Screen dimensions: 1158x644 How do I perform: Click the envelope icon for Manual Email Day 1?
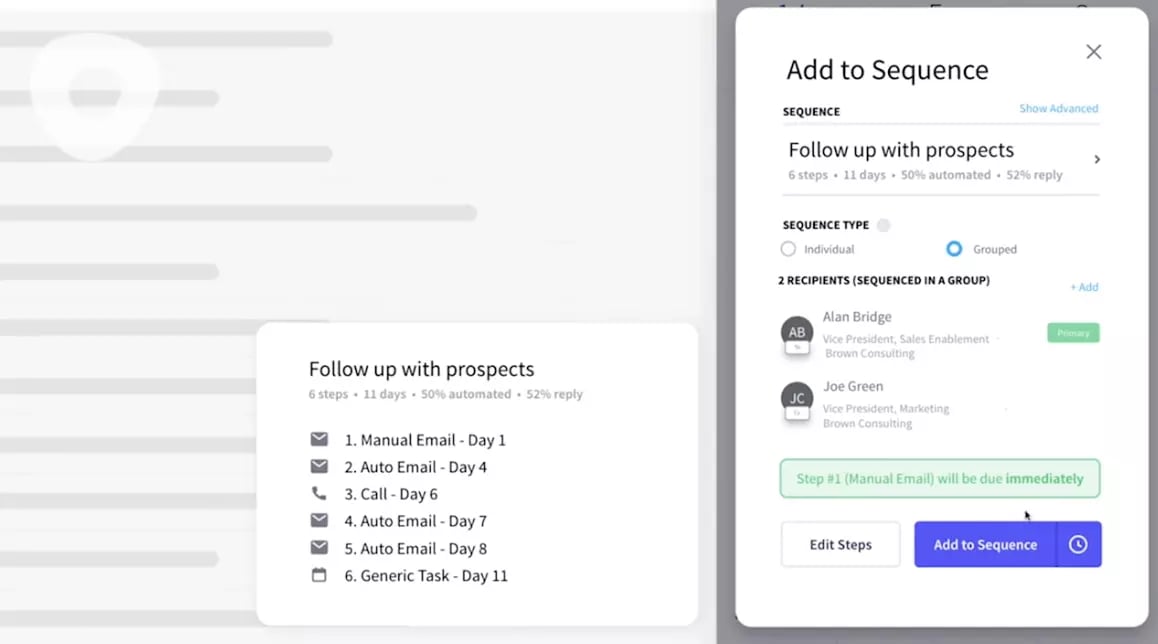coord(319,439)
